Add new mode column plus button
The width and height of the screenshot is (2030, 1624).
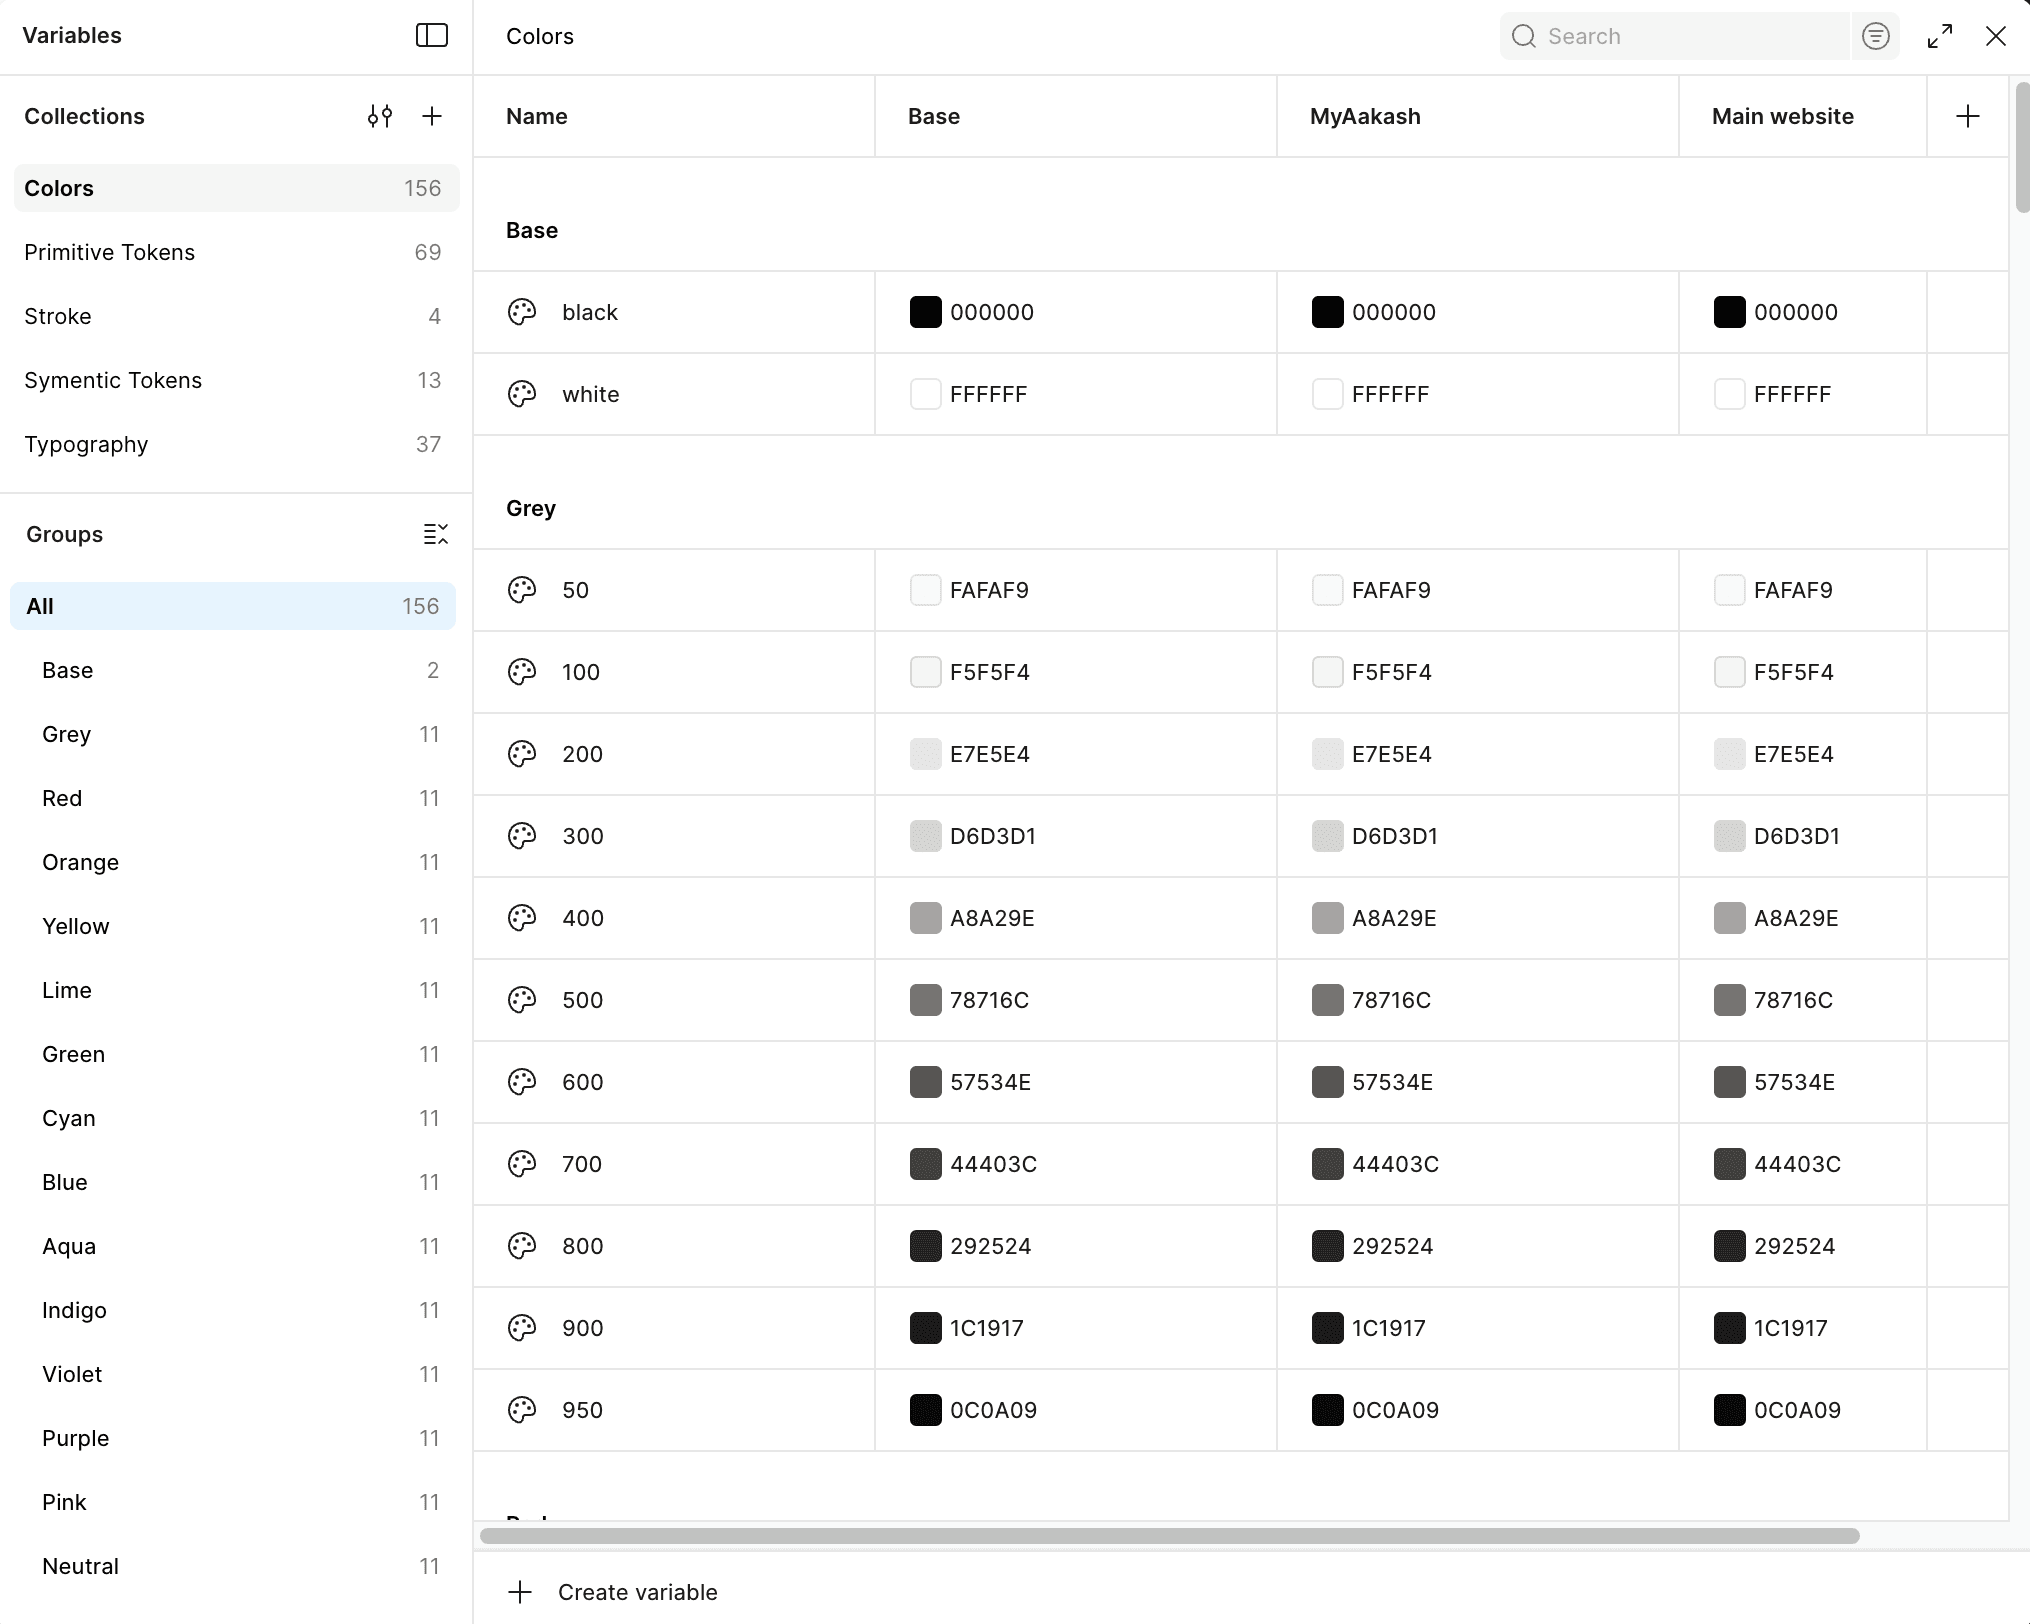point(1967,116)
